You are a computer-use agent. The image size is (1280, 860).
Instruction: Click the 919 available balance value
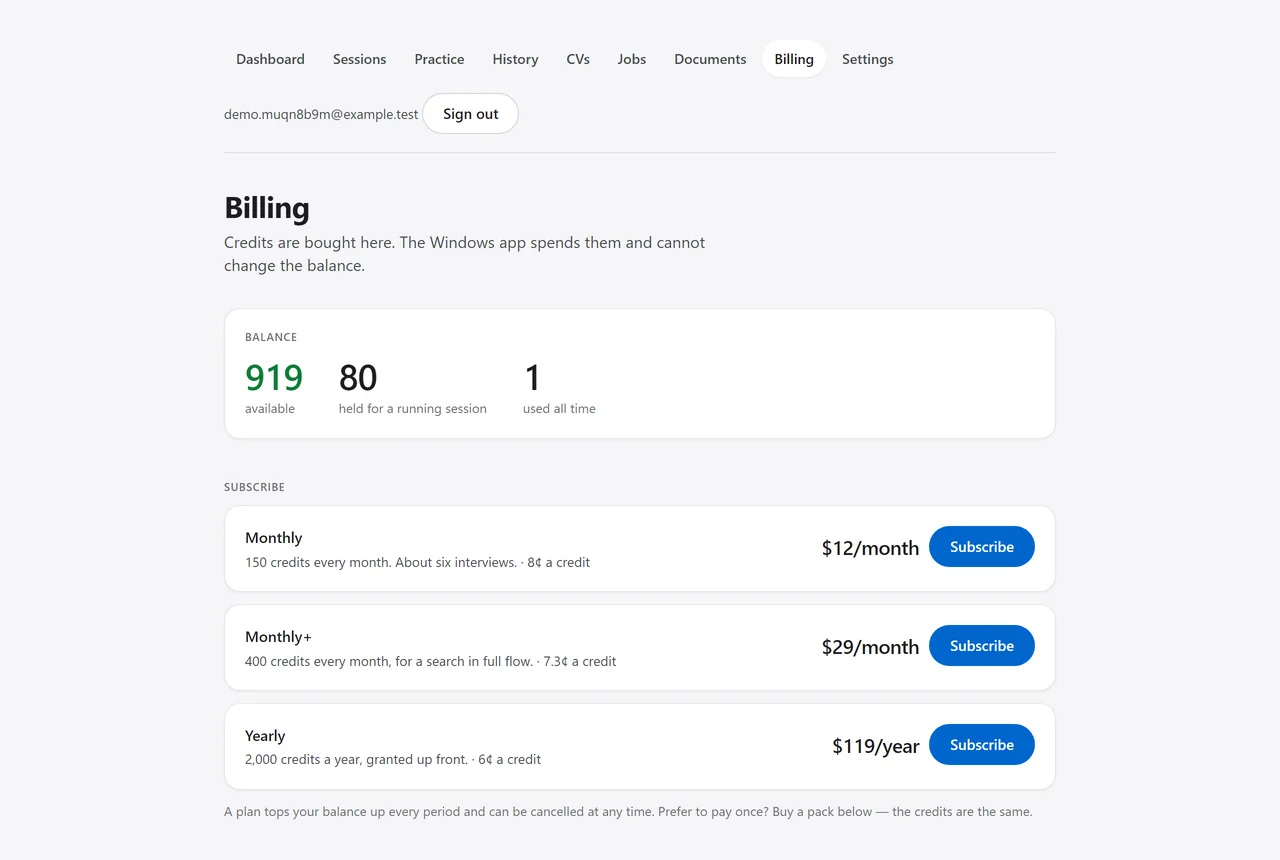pyautogui.click(x=274, y=378)
